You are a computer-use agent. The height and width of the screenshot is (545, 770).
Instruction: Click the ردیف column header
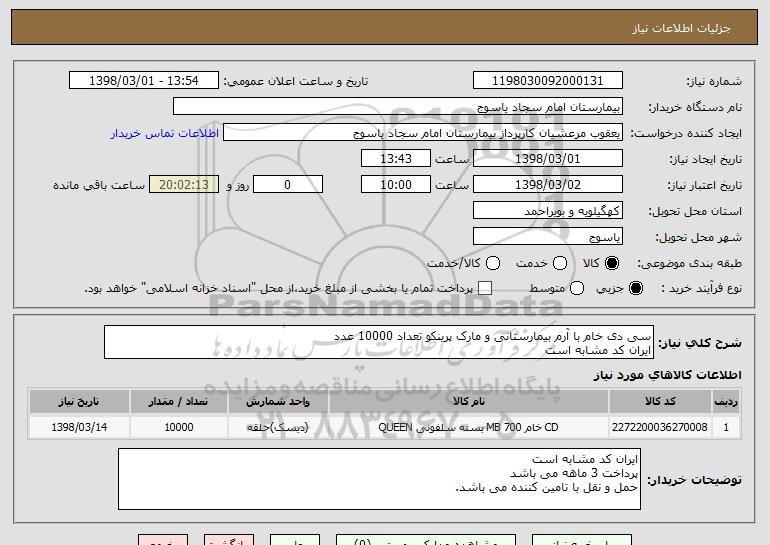tap(726, 402)
